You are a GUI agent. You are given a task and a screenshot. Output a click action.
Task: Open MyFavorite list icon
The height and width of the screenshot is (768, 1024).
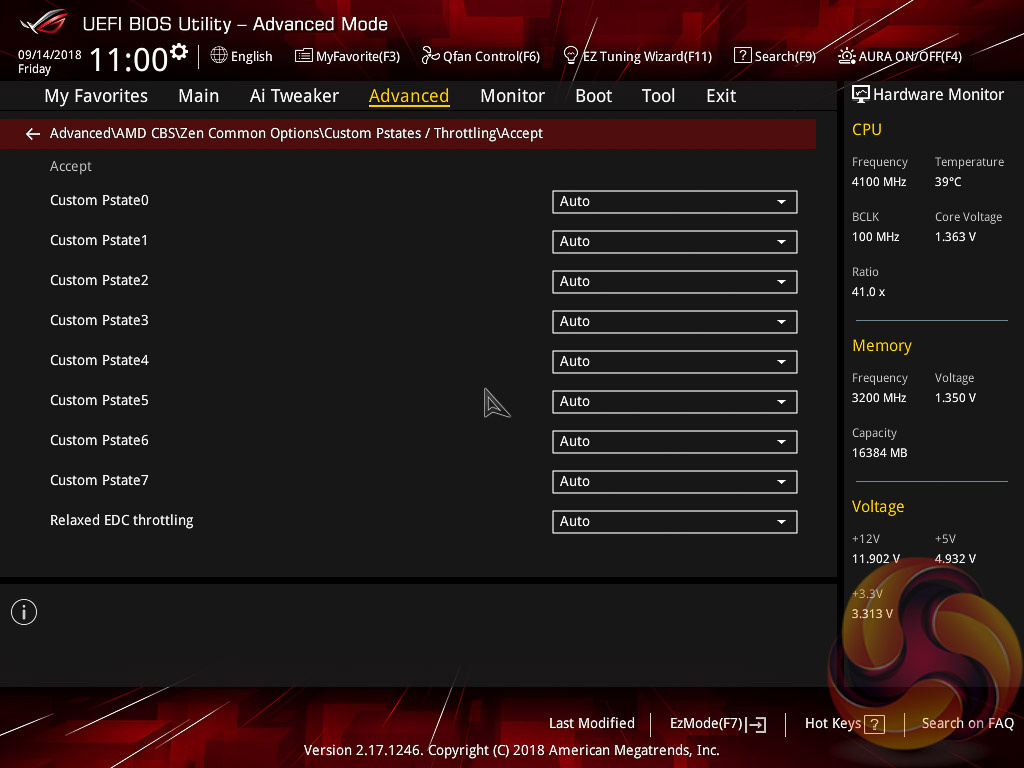[x=304, y=56]
